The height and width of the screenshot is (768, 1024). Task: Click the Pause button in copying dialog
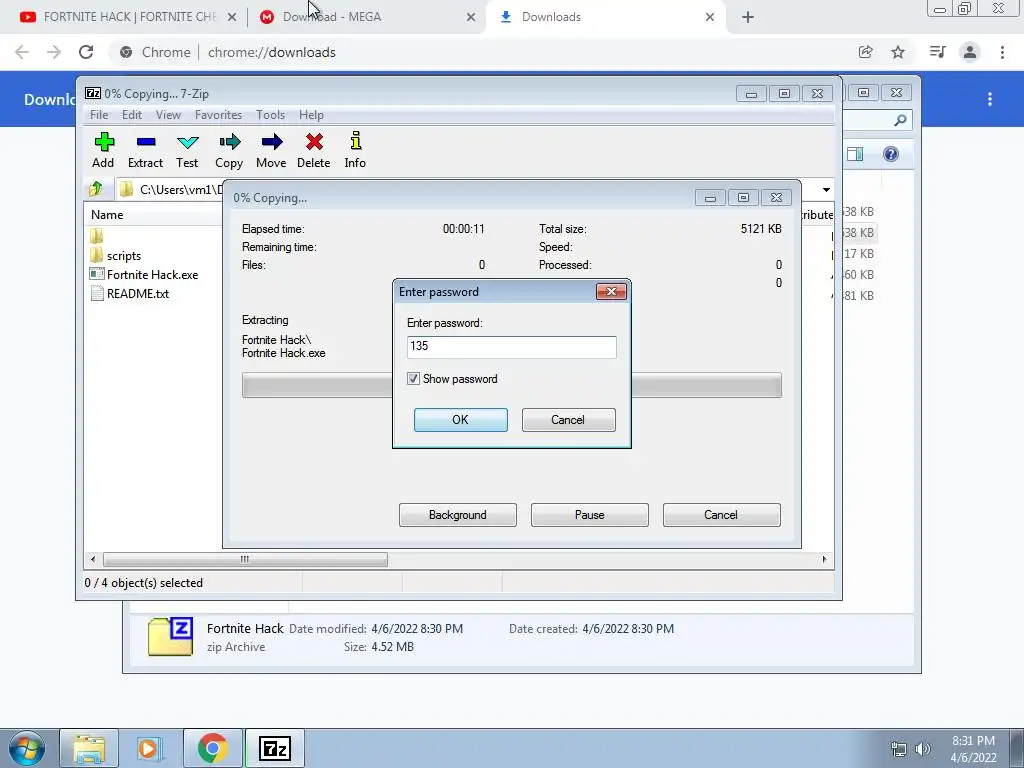pyautogui.click(x=590, y=515)
